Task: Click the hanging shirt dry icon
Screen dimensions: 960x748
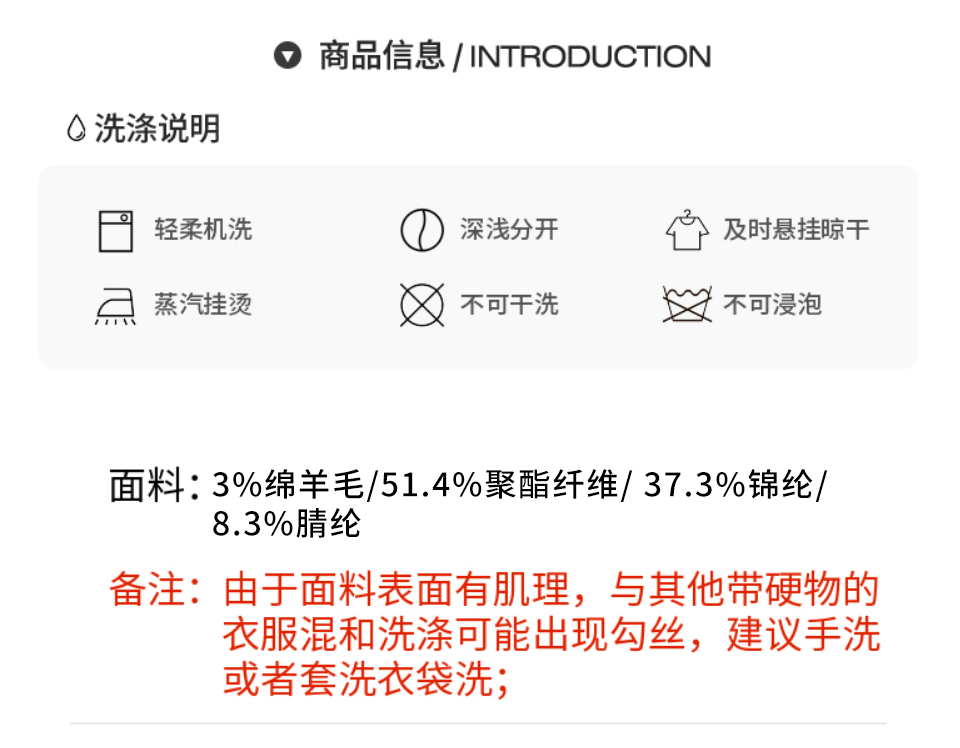Action: pyautogui.click(x=686, y=229)
